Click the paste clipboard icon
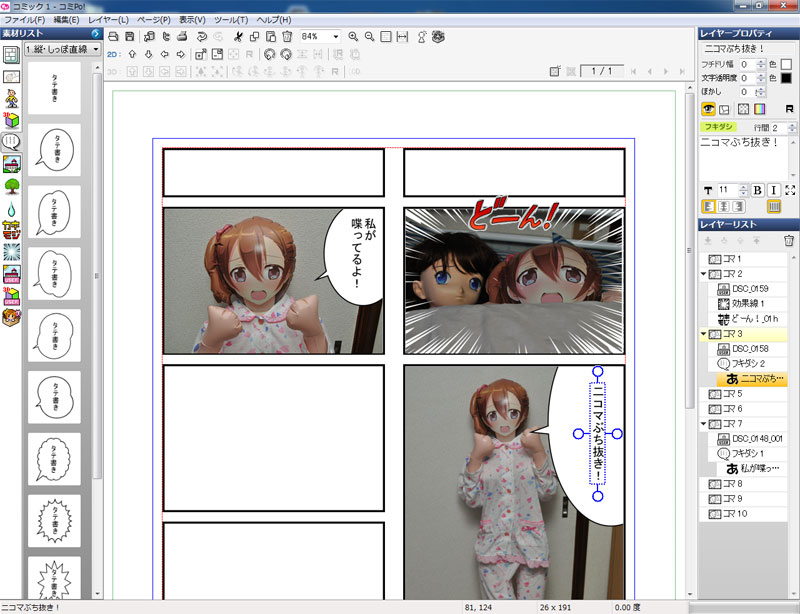 click(271, 37)
